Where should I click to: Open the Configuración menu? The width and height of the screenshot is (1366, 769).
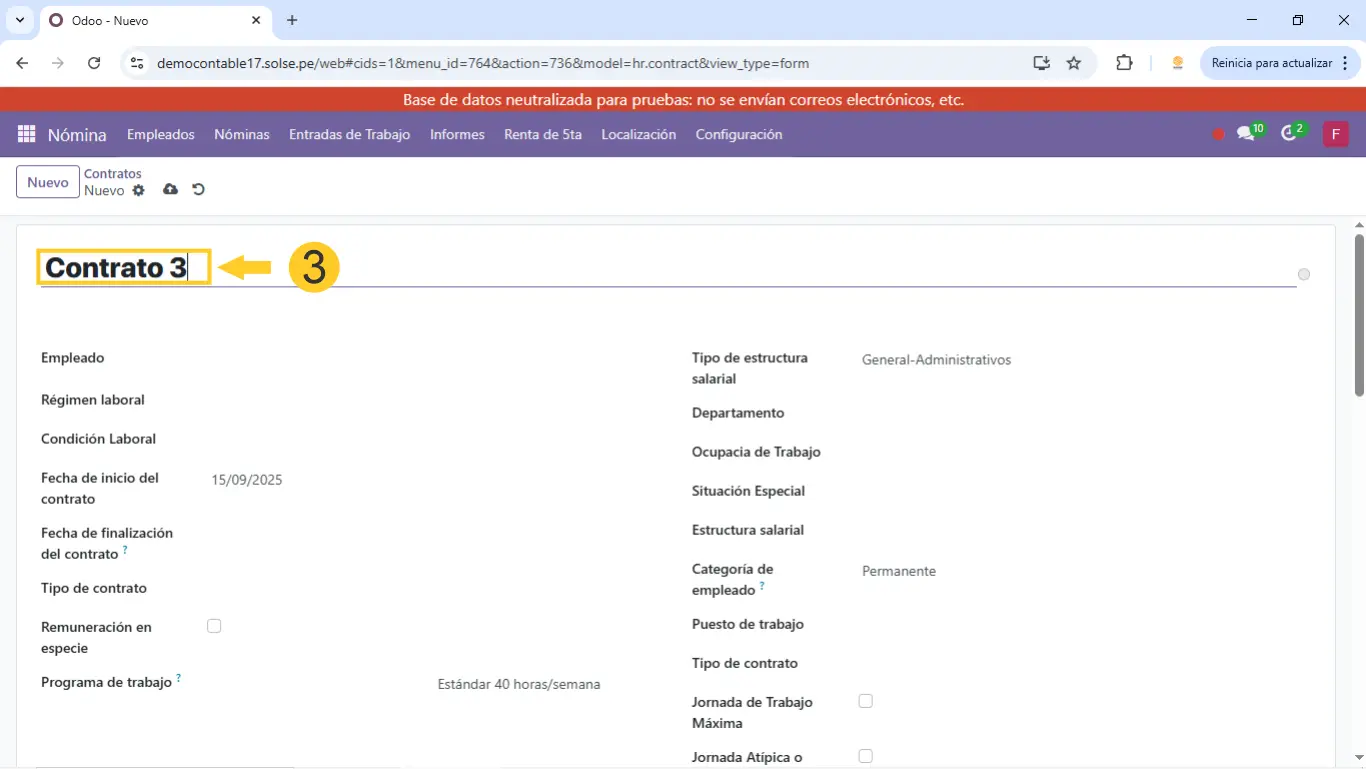[x=739, y=134]
